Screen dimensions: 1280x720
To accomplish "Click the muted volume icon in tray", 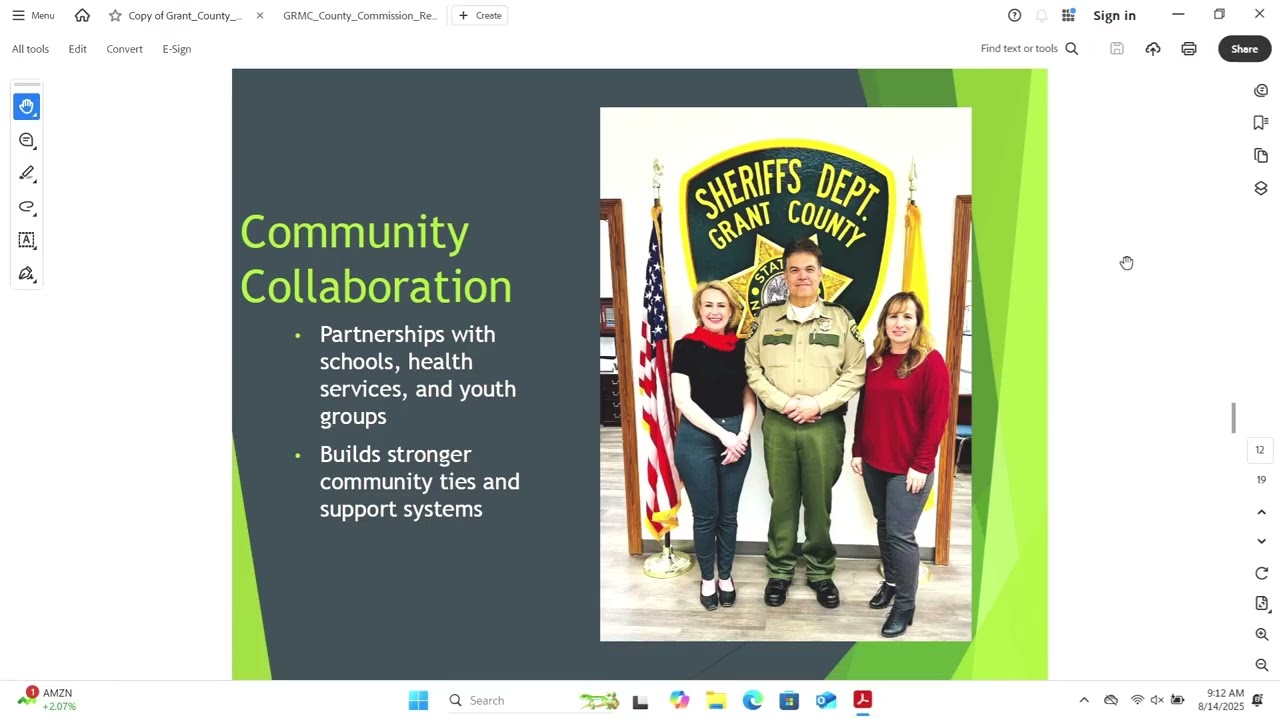I will [x=1157, y=700].
